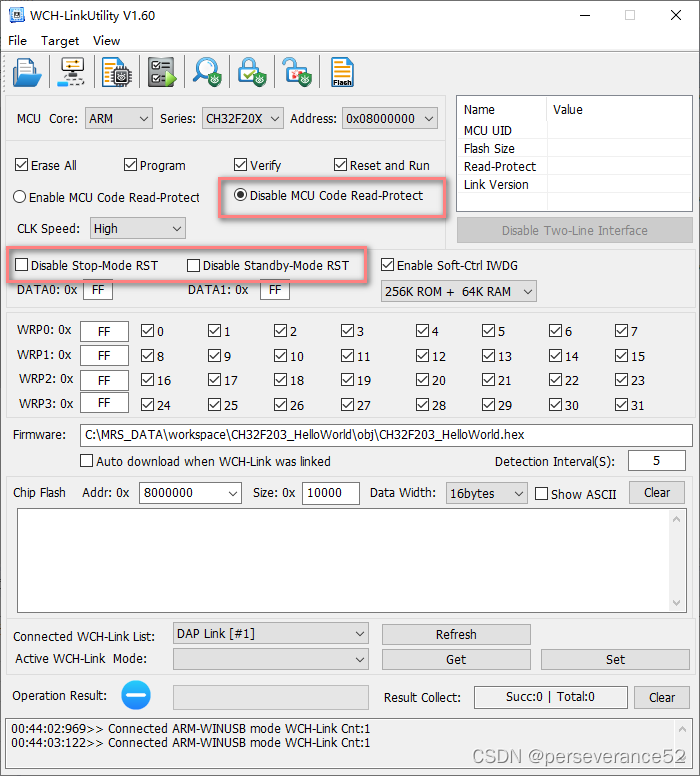Check Auto download when WCH-Link was linked
The height and width of the screenshot is (776, 700).
click(87, 461)
